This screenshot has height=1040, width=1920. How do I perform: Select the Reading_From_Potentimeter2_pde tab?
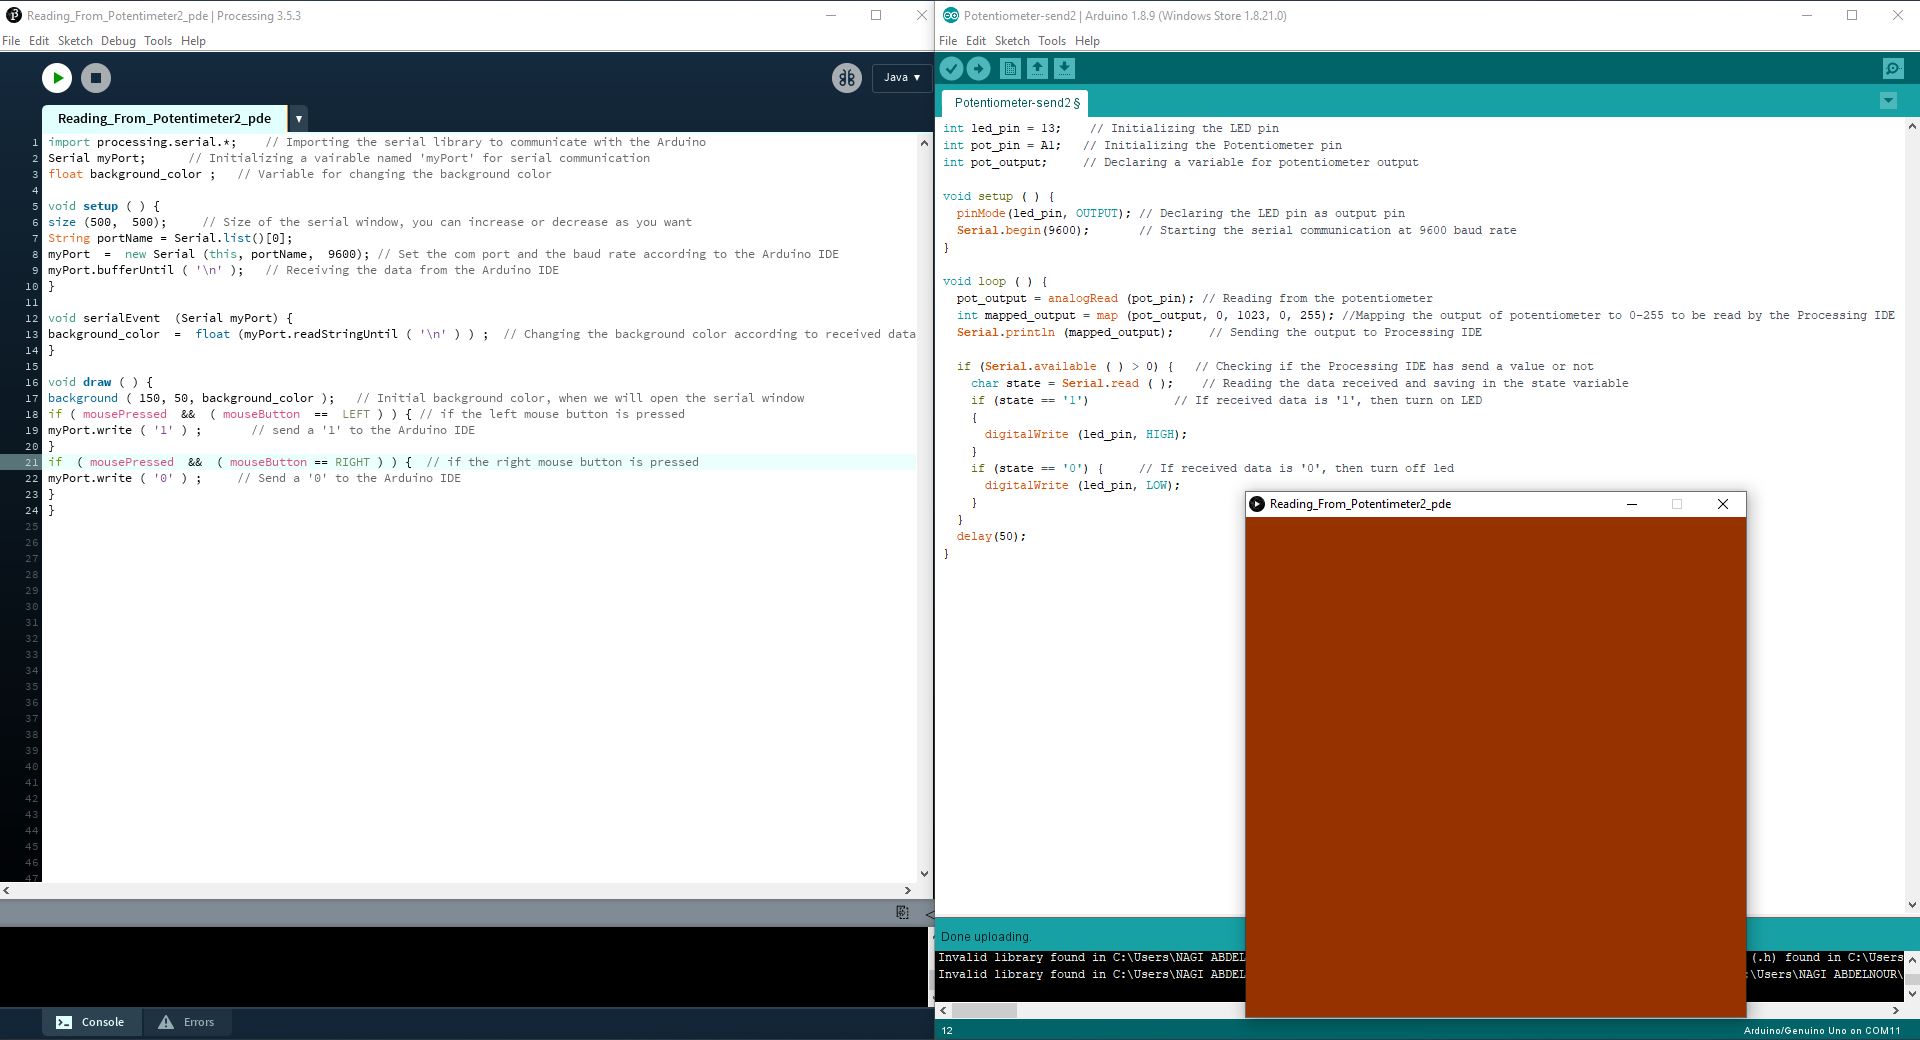[x=164, y=118]
